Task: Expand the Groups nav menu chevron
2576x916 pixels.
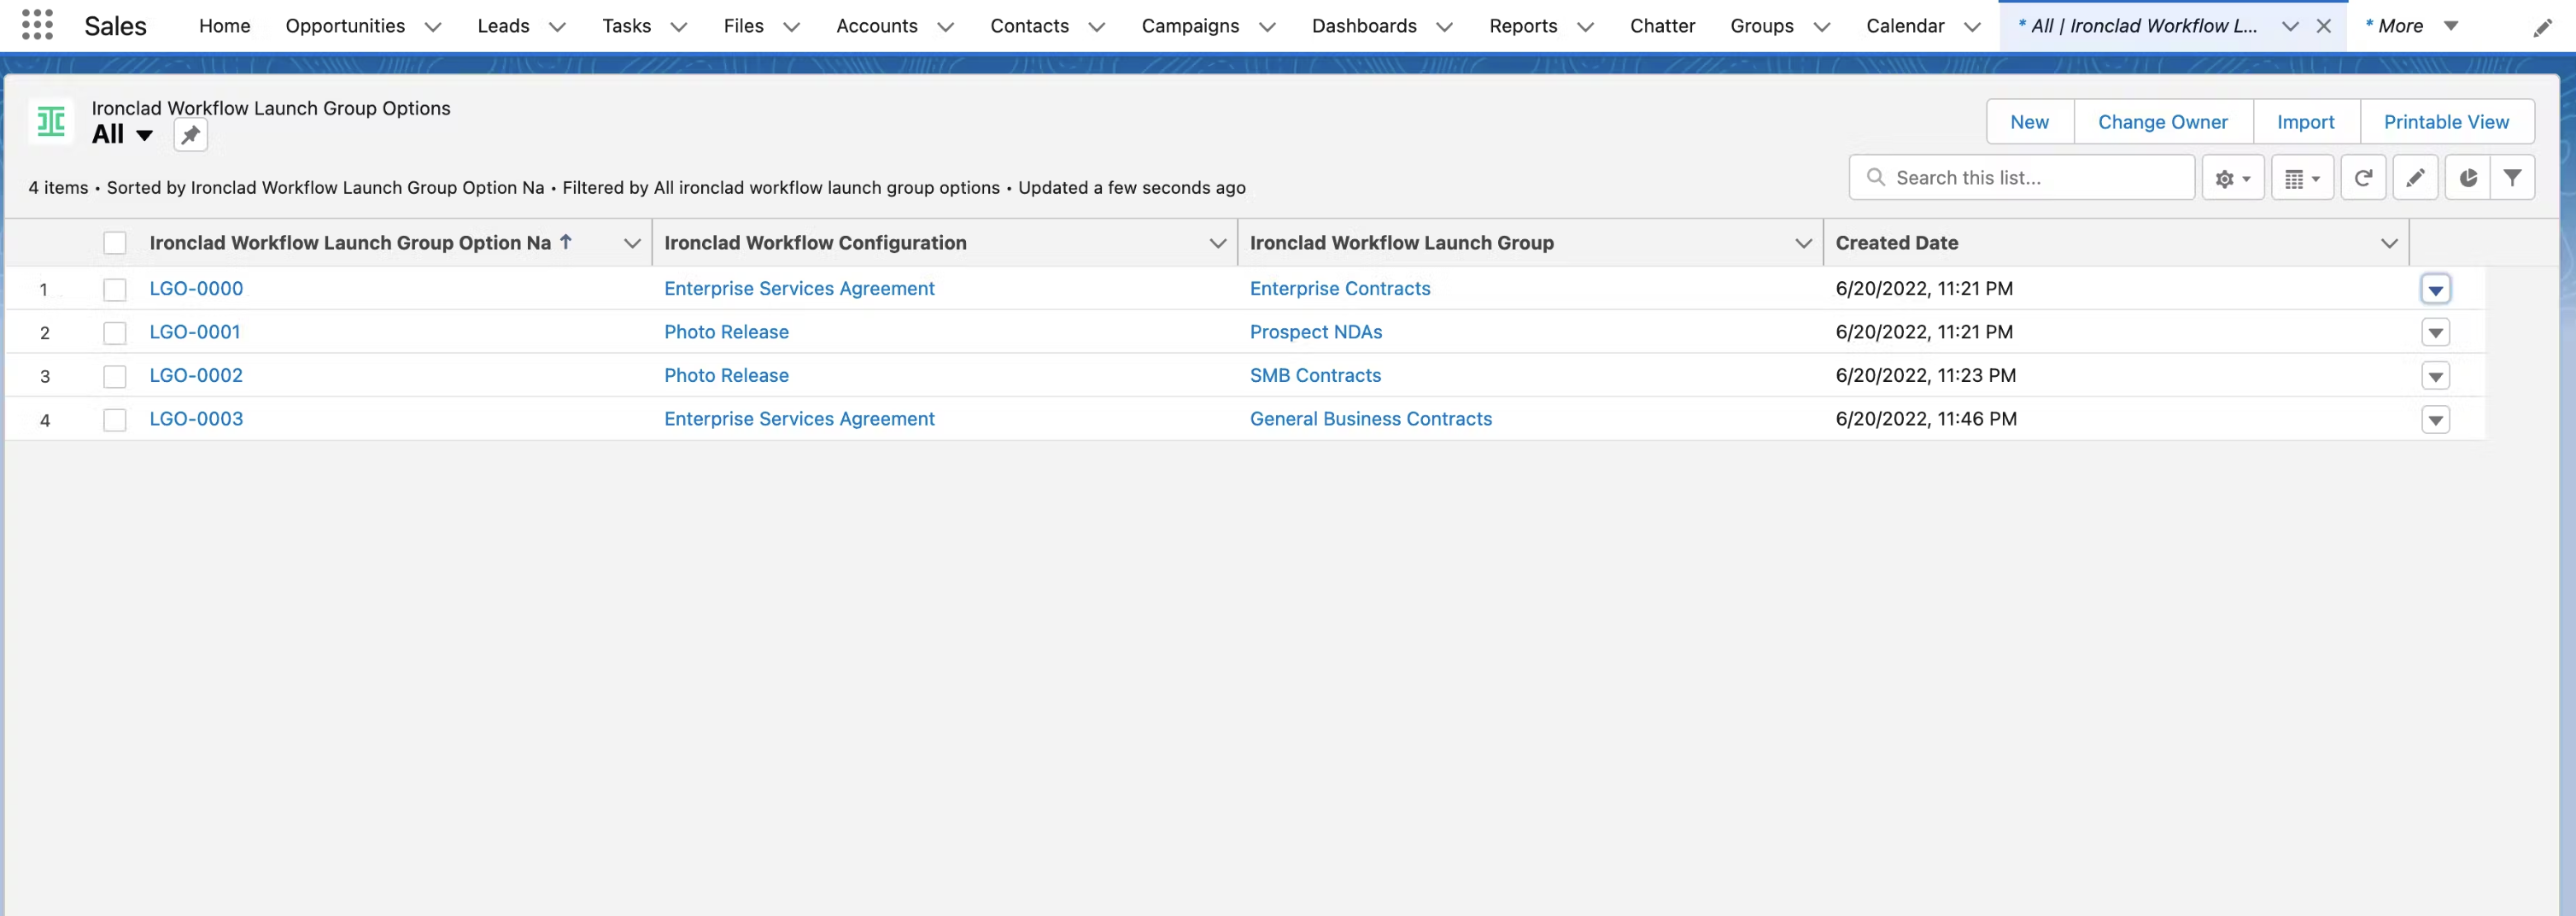Action: pos(1822,27)
